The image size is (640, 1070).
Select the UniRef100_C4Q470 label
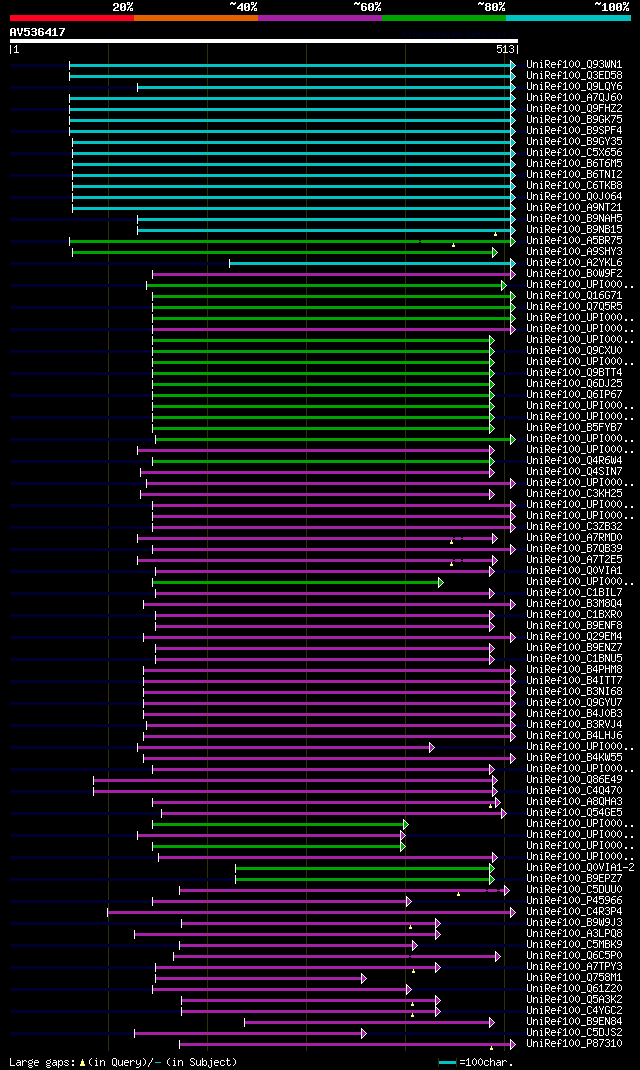click(x=574, y=791)
